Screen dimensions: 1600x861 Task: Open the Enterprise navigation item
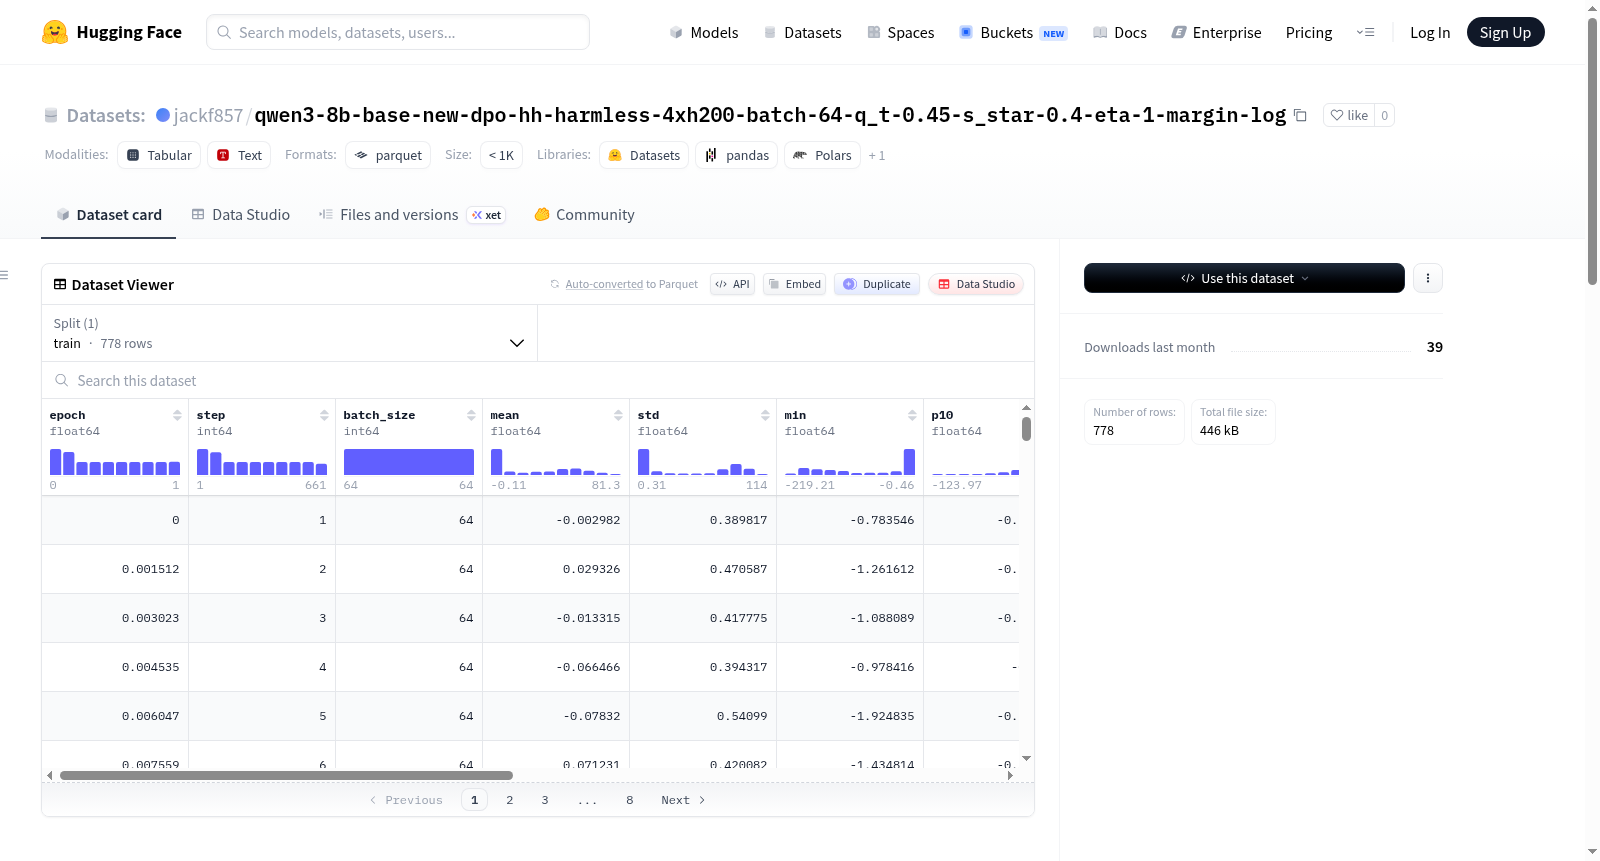[x=1216, y=32]
